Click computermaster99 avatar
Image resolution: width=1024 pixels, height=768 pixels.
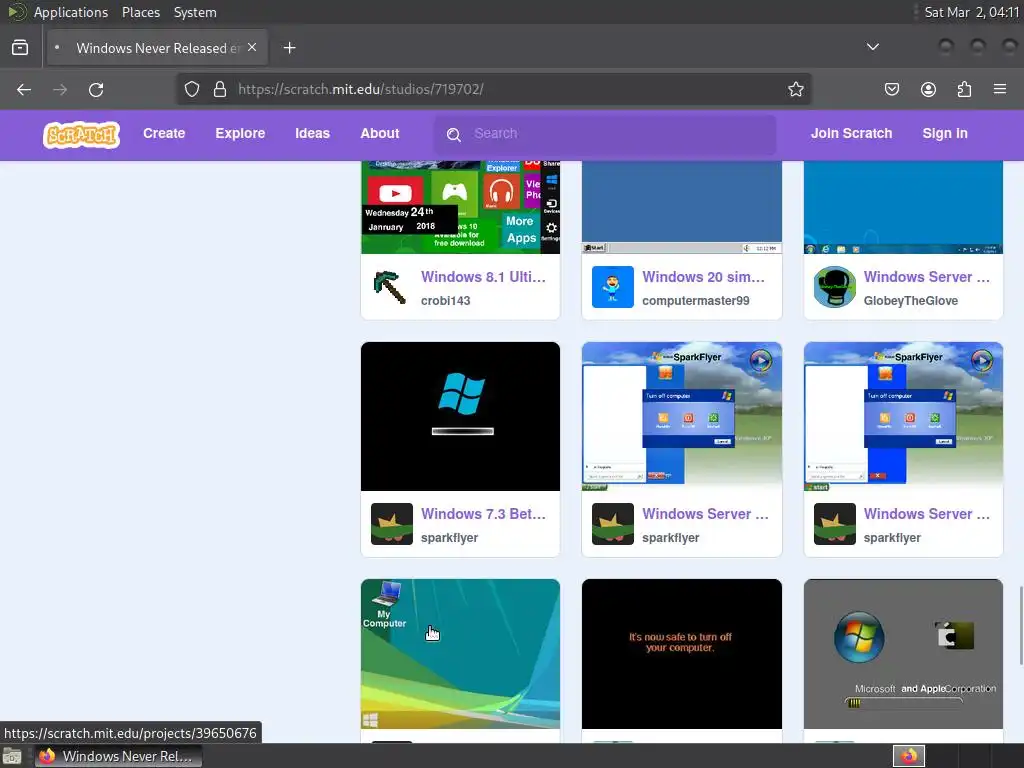coord(613,287)
